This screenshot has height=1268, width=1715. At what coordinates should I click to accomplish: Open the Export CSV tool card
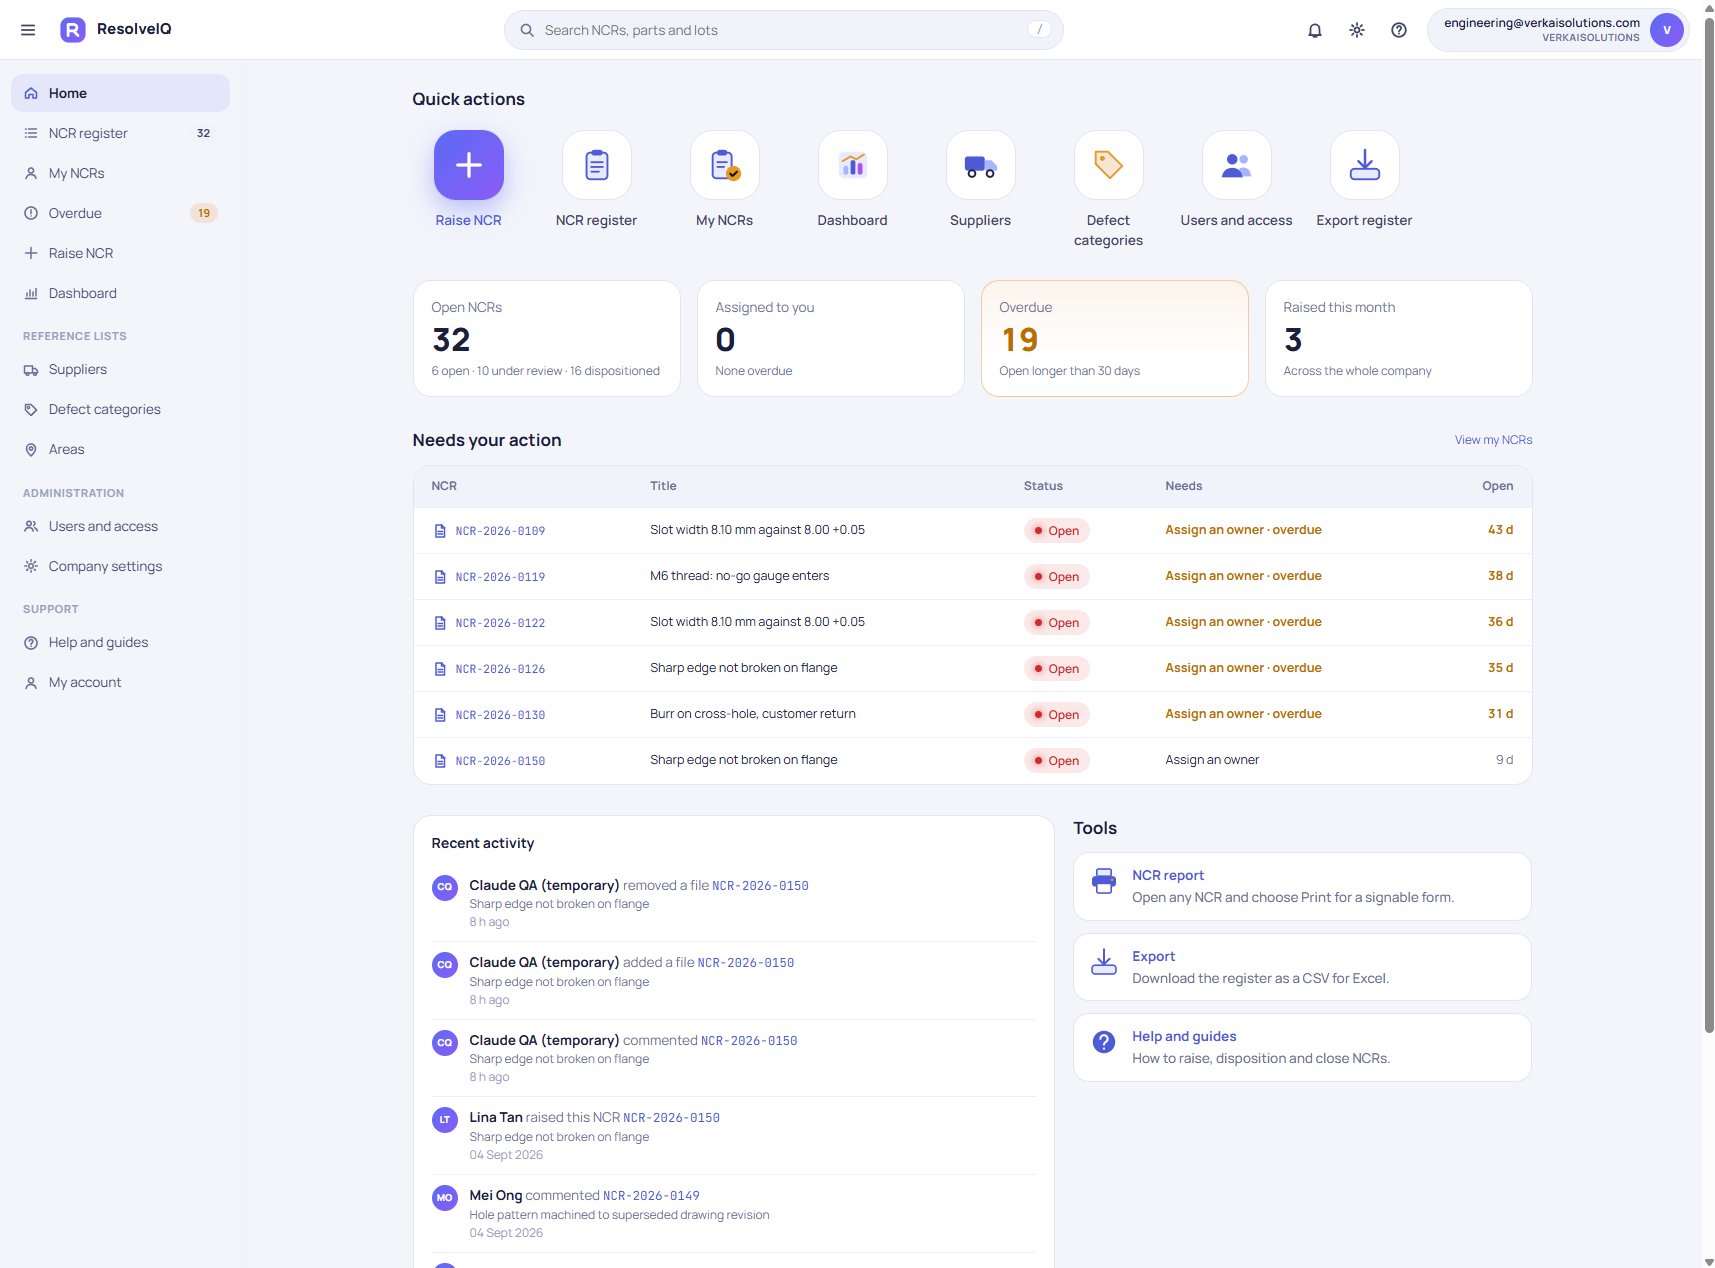(x=1302, y=967)
